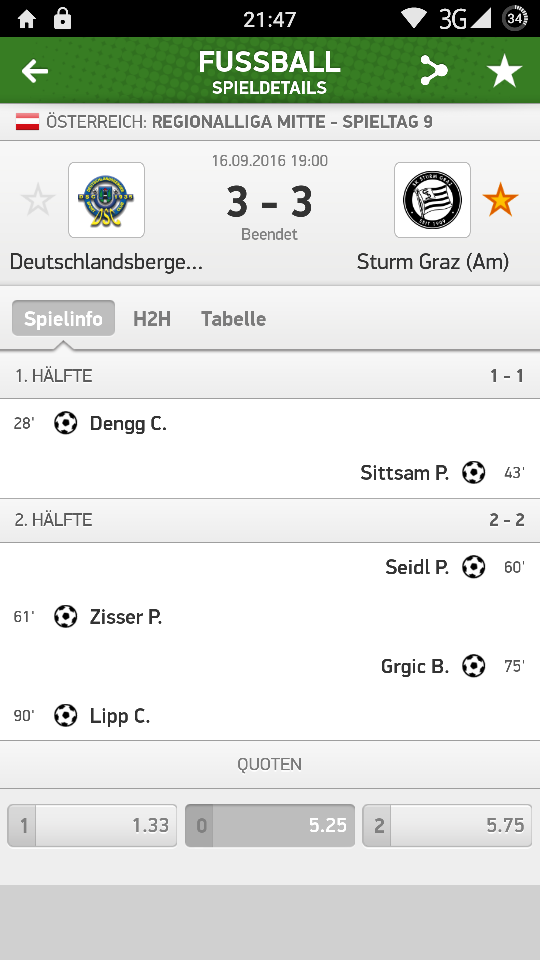Open Deutschlandsberger club logo
Image resolution: width=540 pixels, height=960 pixels.
point(107,200)
